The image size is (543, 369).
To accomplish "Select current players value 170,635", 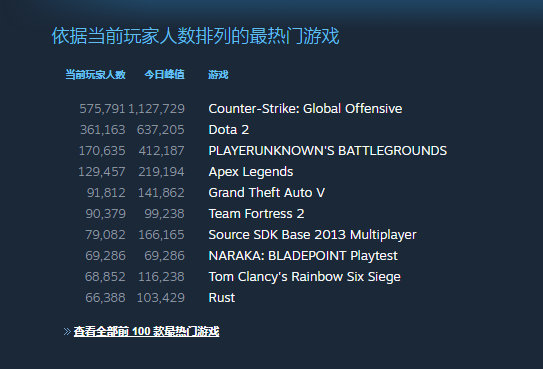I will [x=102, y=151].
